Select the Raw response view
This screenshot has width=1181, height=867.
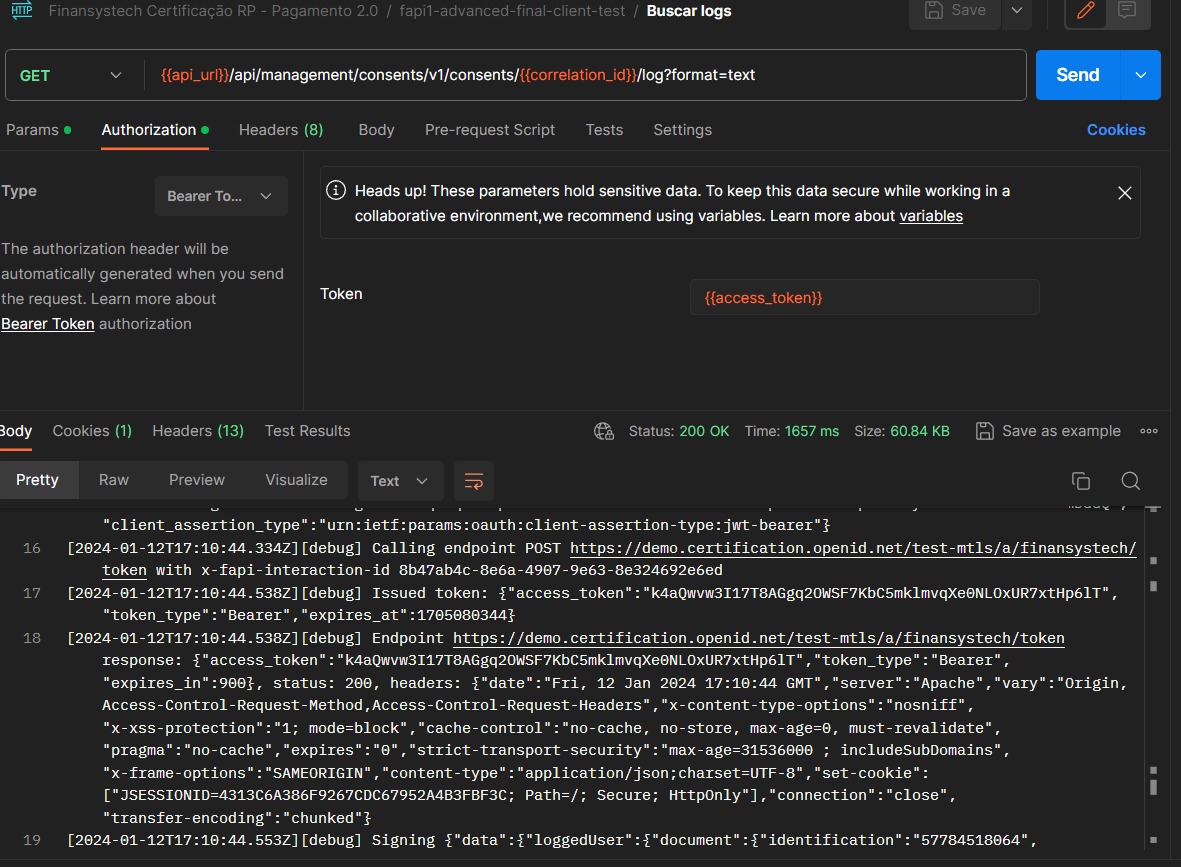(114, 480)
